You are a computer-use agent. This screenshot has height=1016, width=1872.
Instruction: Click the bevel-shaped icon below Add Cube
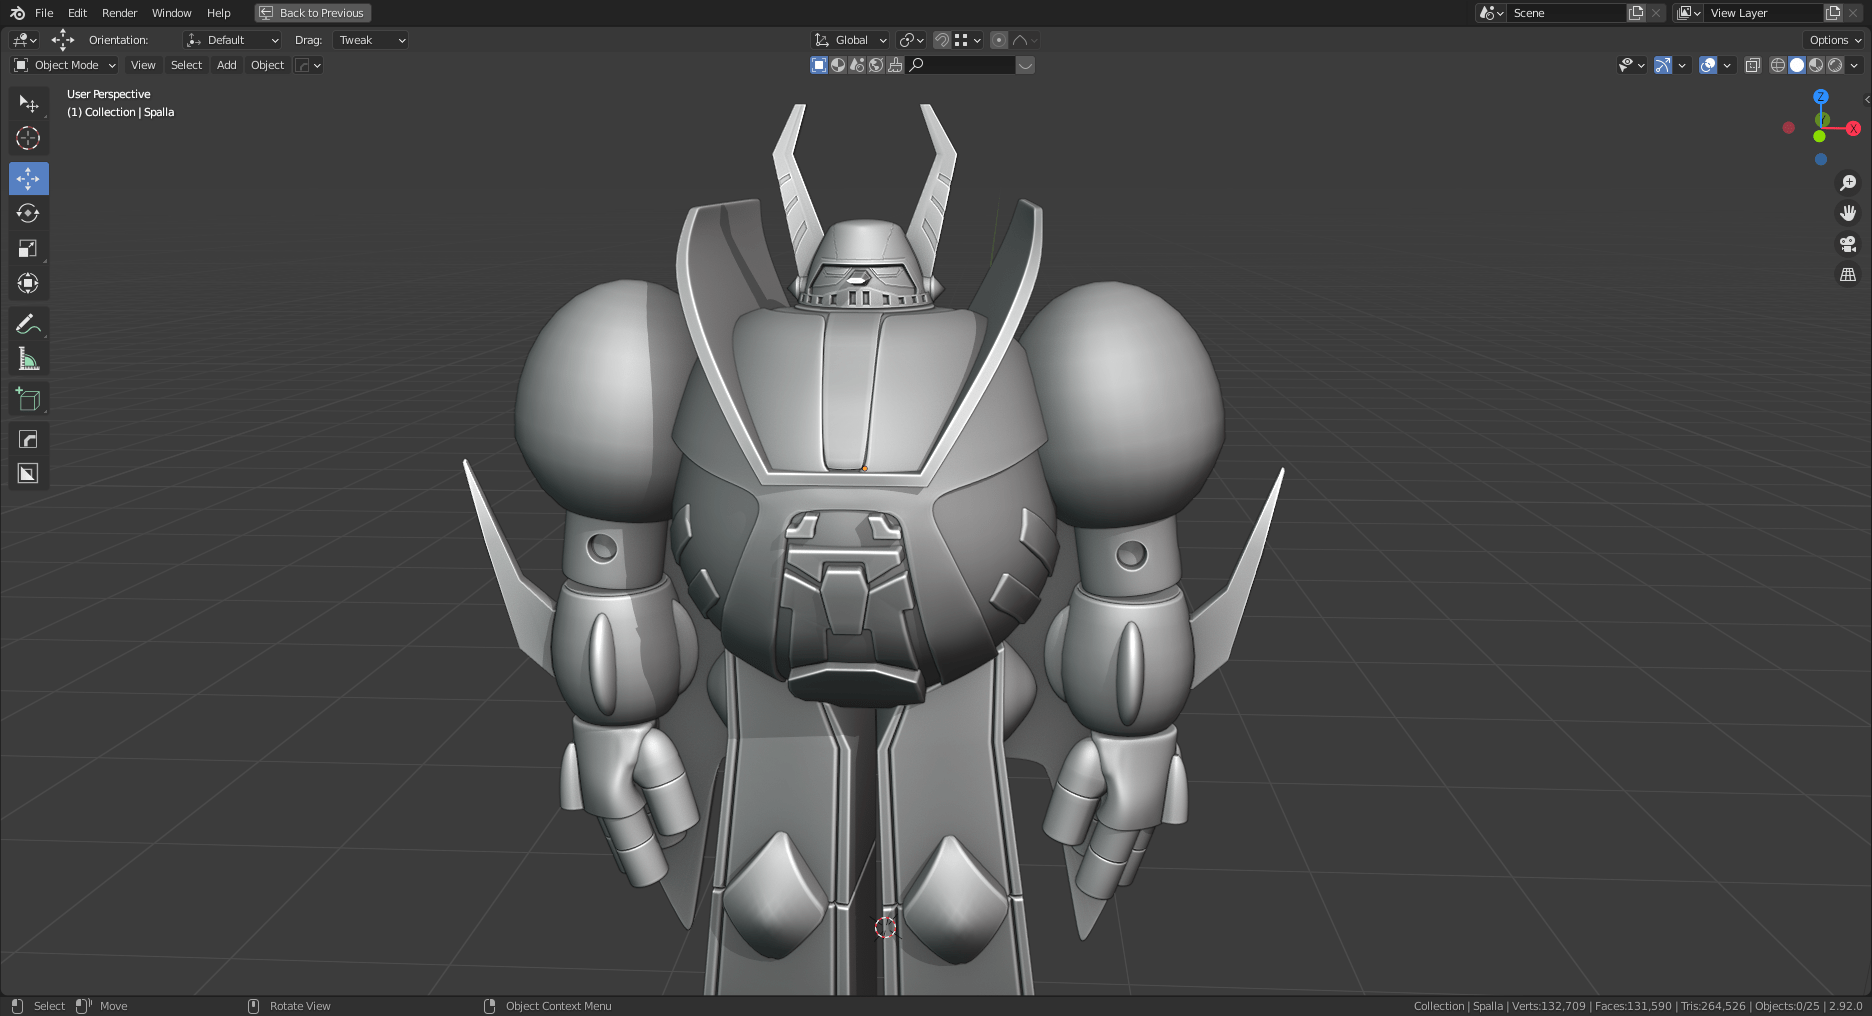(29, 439)
